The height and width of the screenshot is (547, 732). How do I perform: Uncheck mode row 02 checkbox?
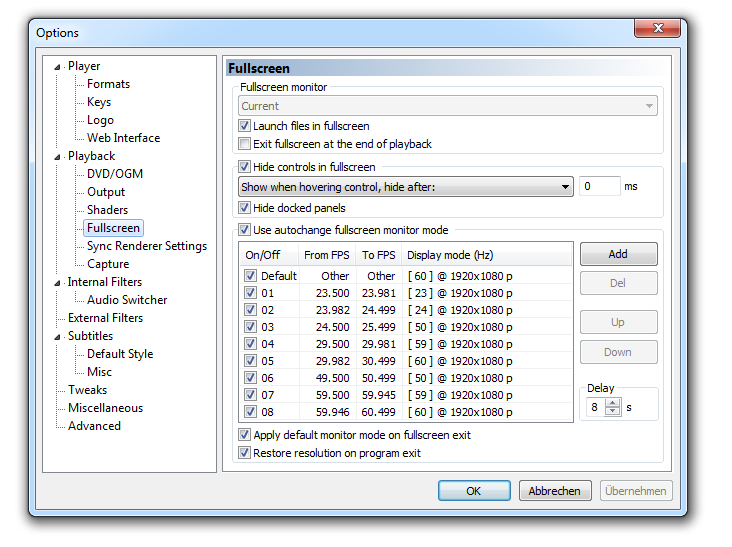(250, 310)
